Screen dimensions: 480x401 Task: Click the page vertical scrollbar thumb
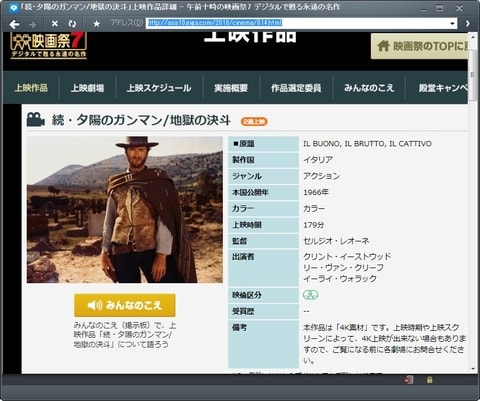473,75
